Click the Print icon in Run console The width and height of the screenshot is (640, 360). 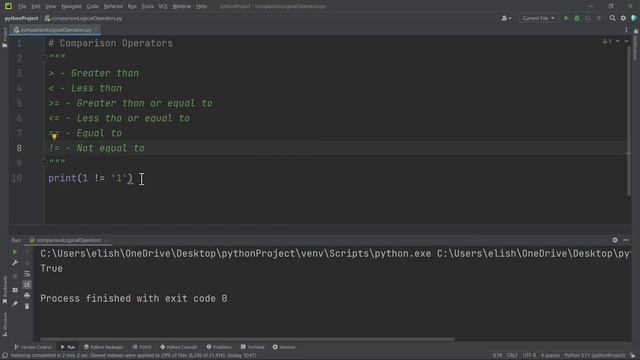[27, 296]
